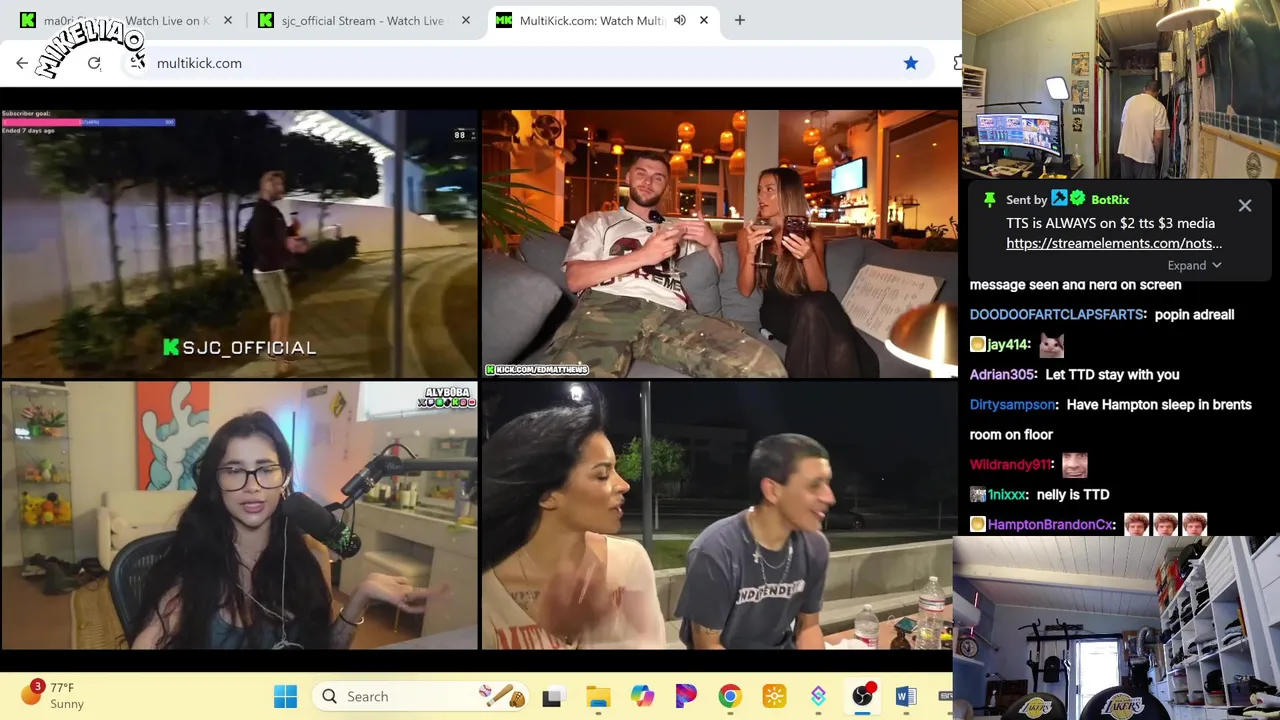Viewport: 1280px width, 720px height.
Task: Click the room webcam overlay at top right
Action: tap(1121, 89)
